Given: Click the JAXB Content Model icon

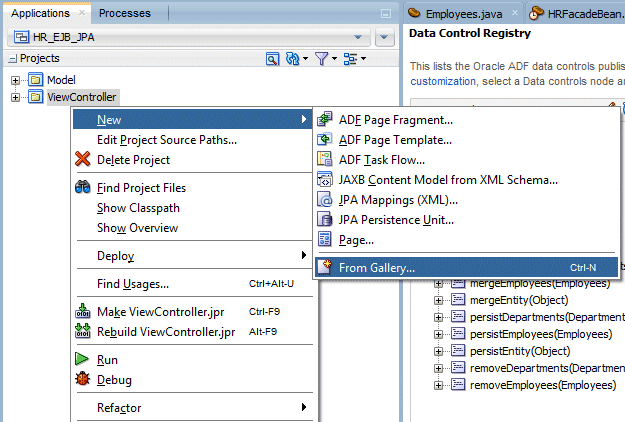Looking at the screenshot, I should (x=325, y=179).
